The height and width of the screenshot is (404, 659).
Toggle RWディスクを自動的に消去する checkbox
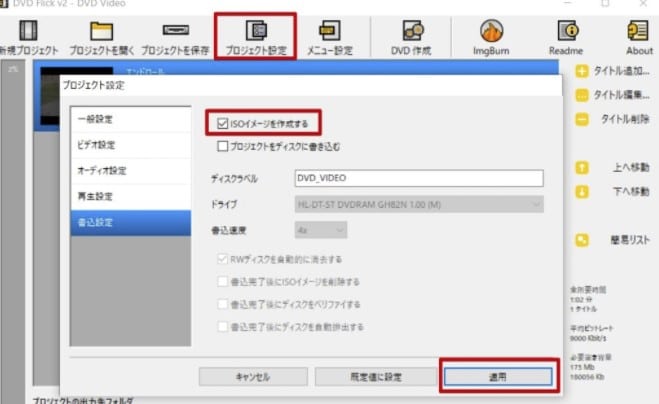coord(222,259)
